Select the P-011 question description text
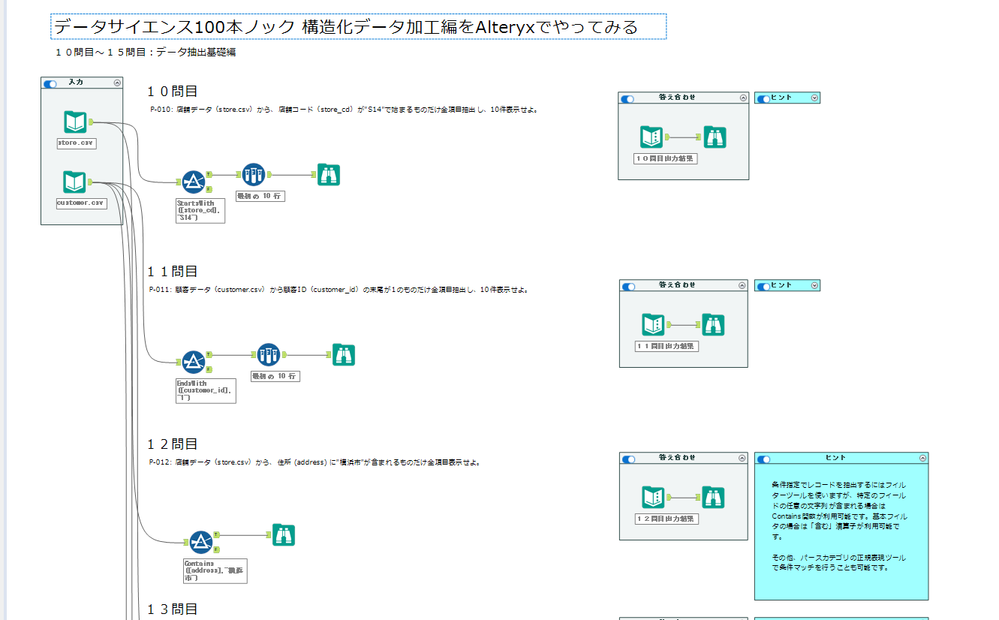The image size is (999, 620). click(x=339, y=290)
